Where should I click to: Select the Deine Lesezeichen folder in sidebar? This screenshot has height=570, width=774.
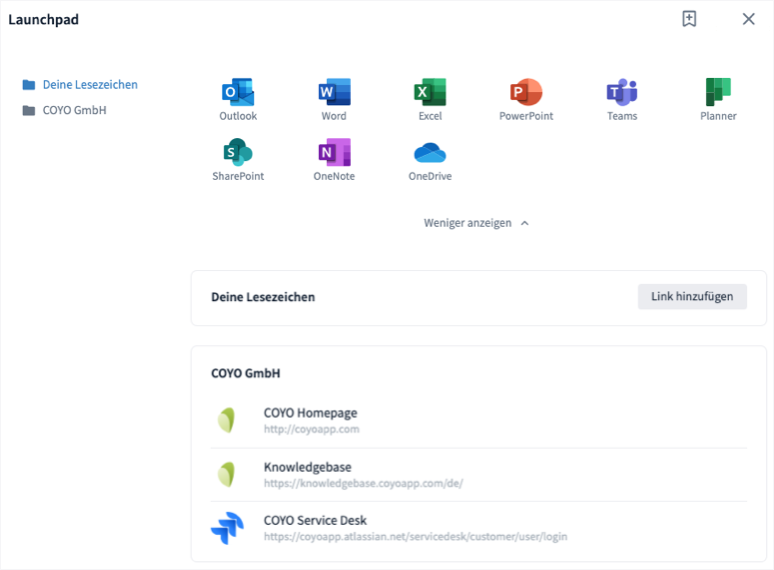pyautogui.click(x=80, y=84)
